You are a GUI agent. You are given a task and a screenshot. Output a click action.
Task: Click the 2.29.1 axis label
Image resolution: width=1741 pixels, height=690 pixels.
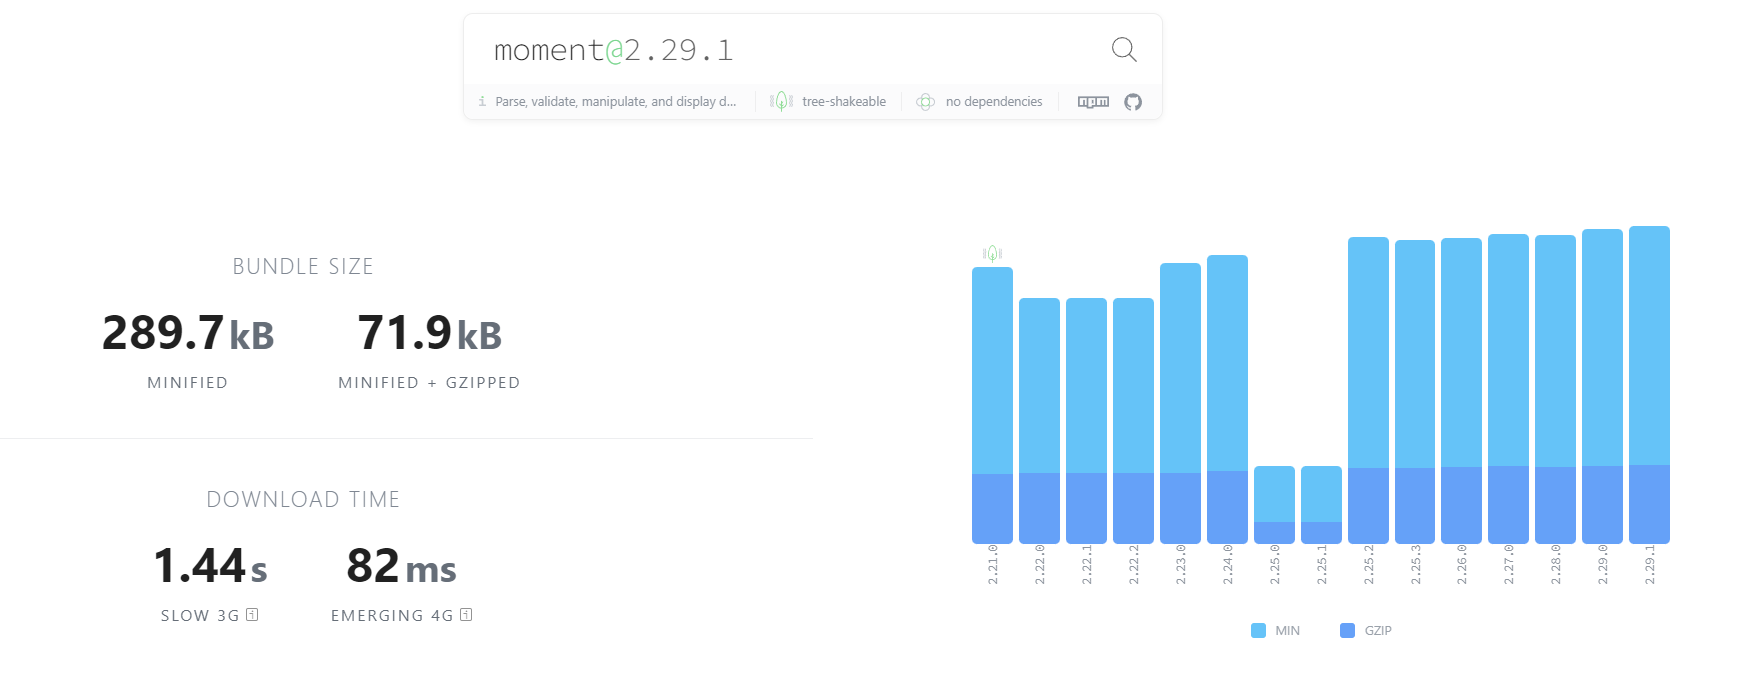tap(1650, 565)
